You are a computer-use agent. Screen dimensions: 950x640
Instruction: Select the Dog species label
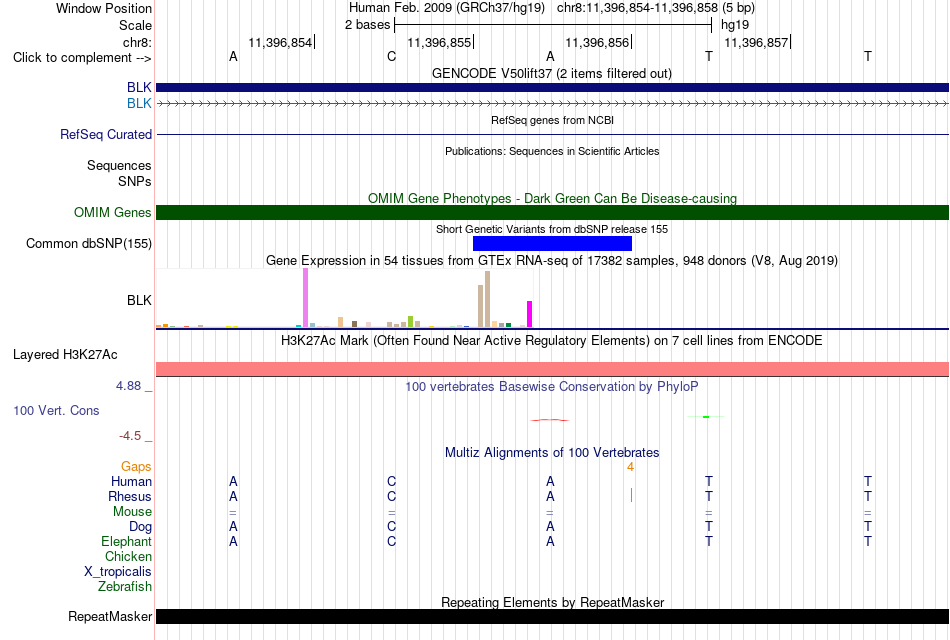[140, 527]
